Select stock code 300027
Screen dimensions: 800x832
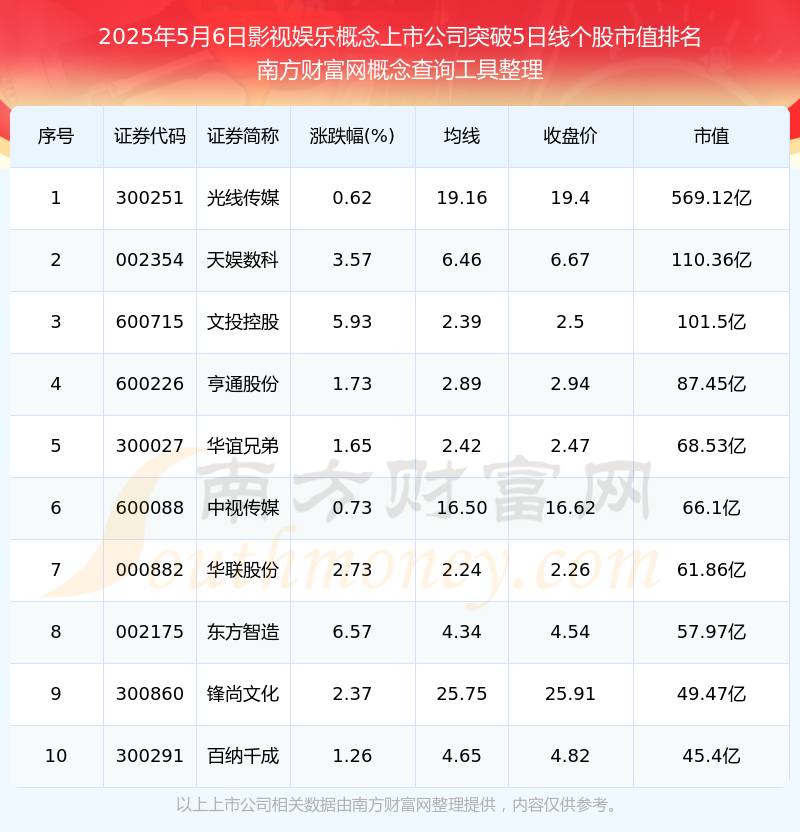point(150,446)
